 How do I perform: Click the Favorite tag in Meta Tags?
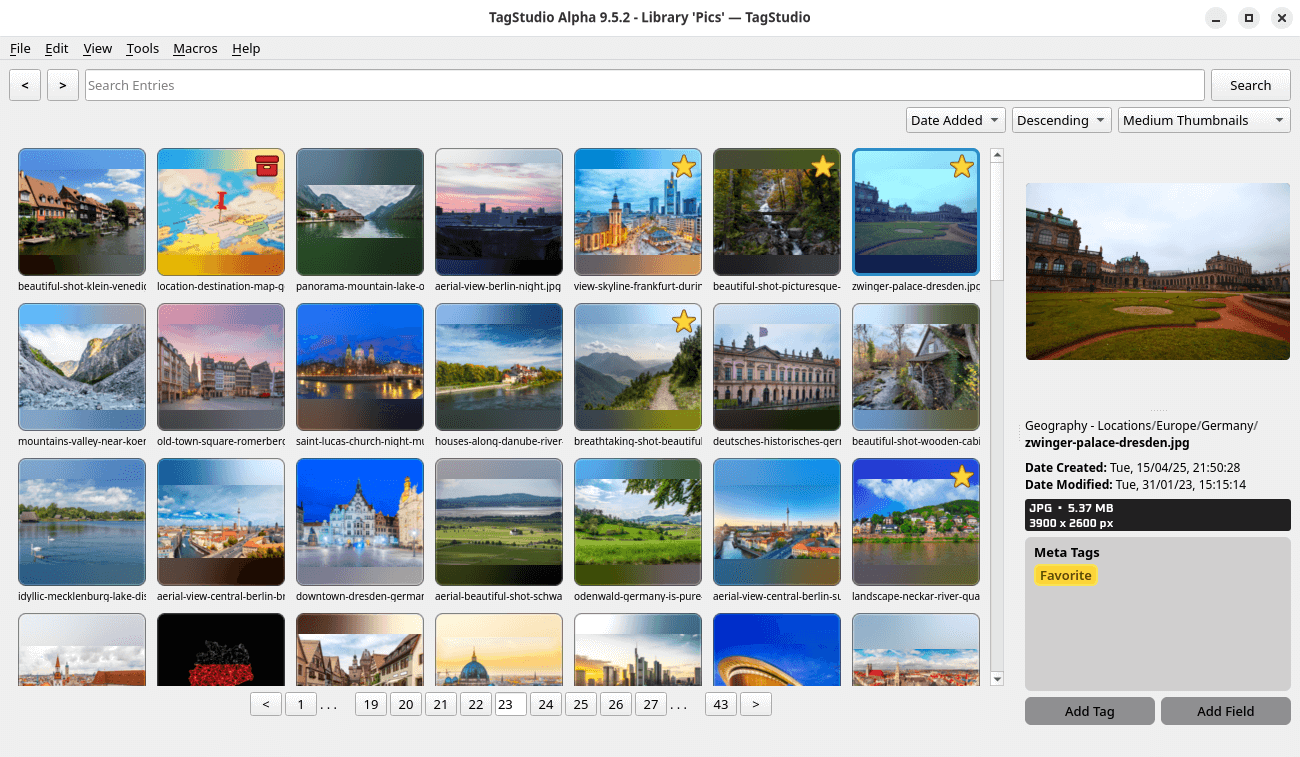click(x=1065, y=575)
